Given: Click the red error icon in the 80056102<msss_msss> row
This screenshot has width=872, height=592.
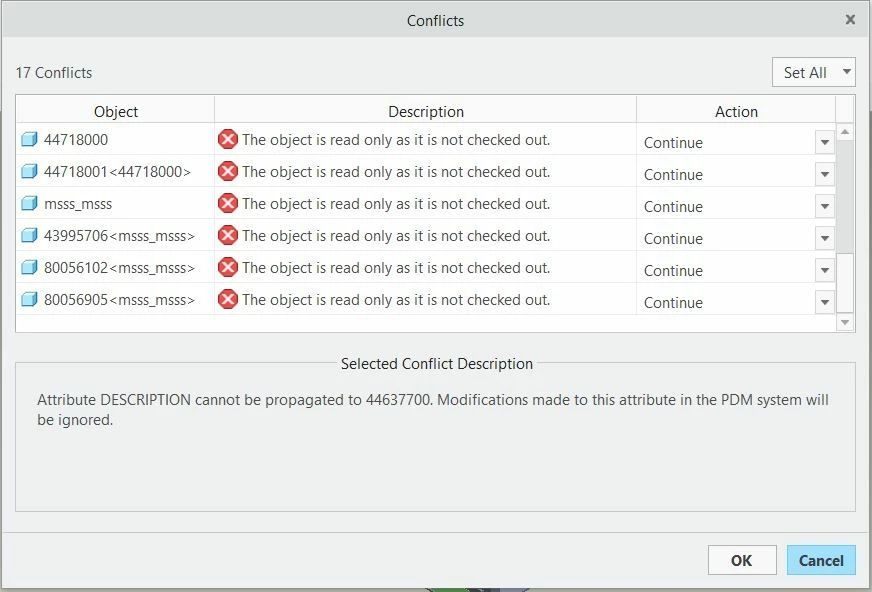Looking at the screenshot, I should point(227,267).
